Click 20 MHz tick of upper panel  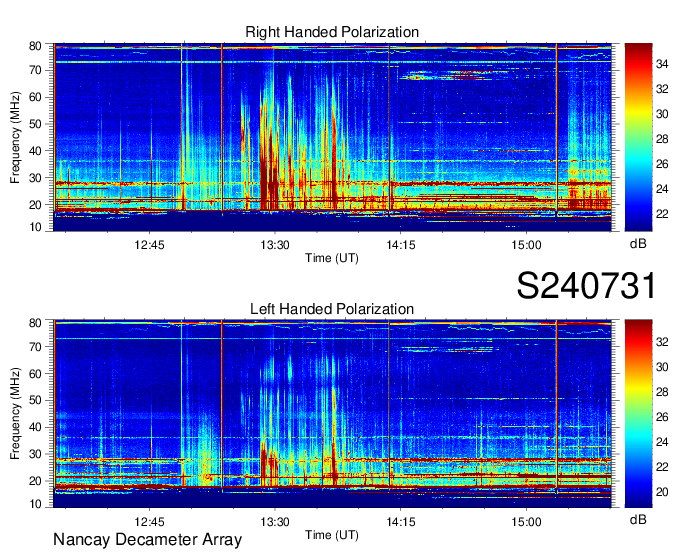(x=35, y=205)
